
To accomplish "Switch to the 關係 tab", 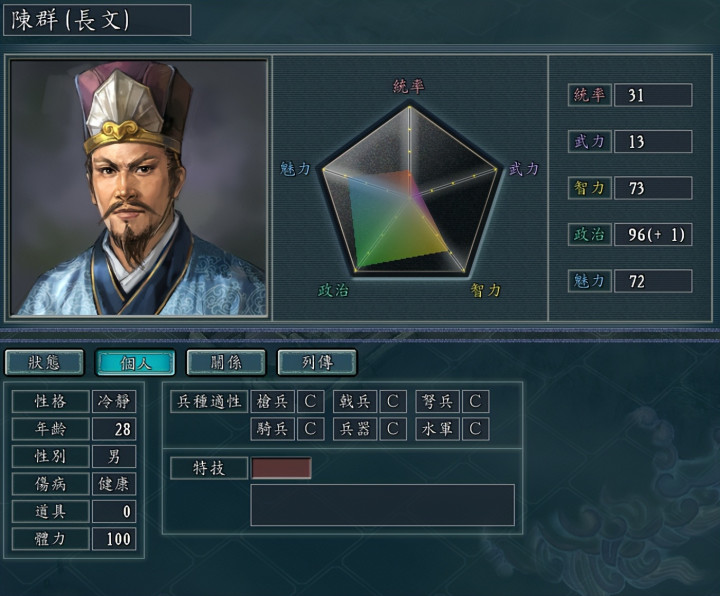I will [226, 363].
